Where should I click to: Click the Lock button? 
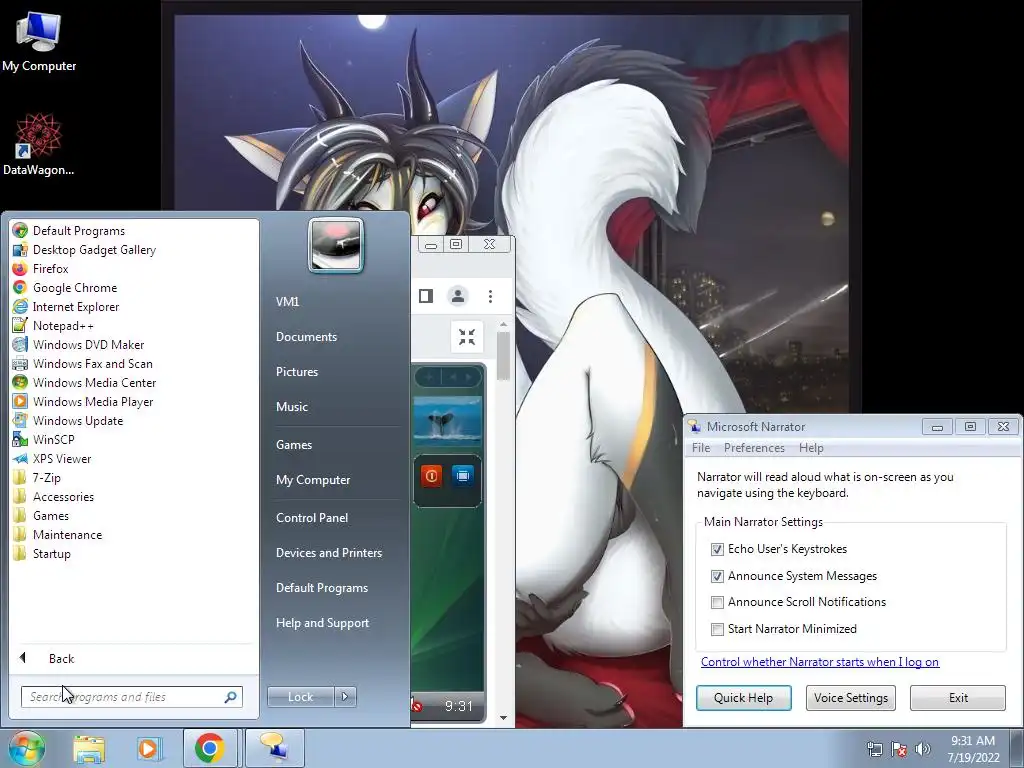[x=300, y=697]
